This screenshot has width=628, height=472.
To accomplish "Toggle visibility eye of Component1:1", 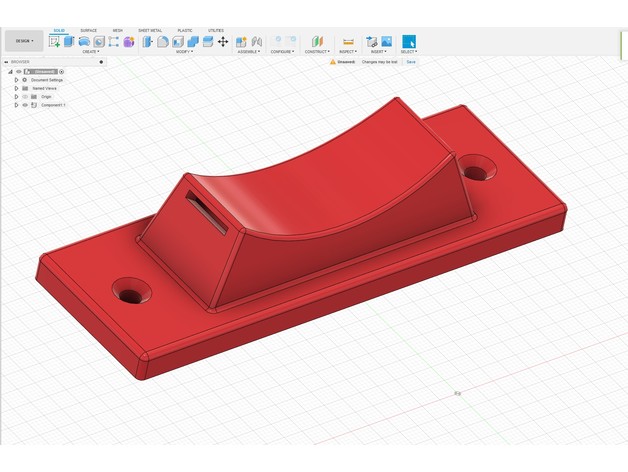I will [25, 104].
